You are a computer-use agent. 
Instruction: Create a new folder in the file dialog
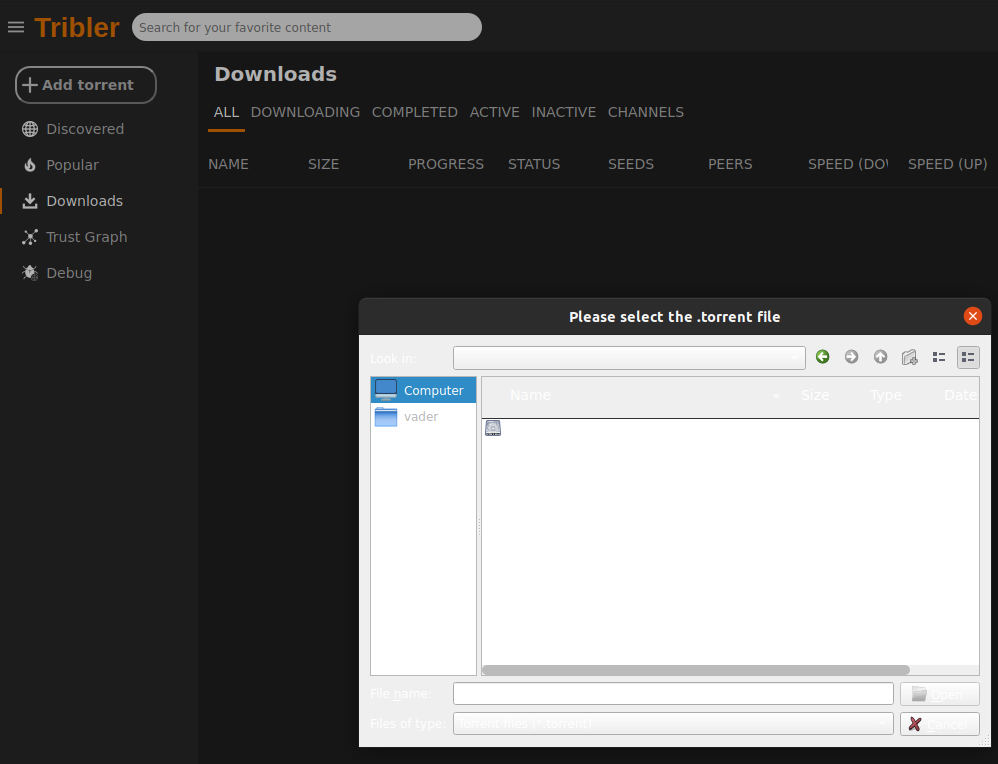tap(910, 357)
